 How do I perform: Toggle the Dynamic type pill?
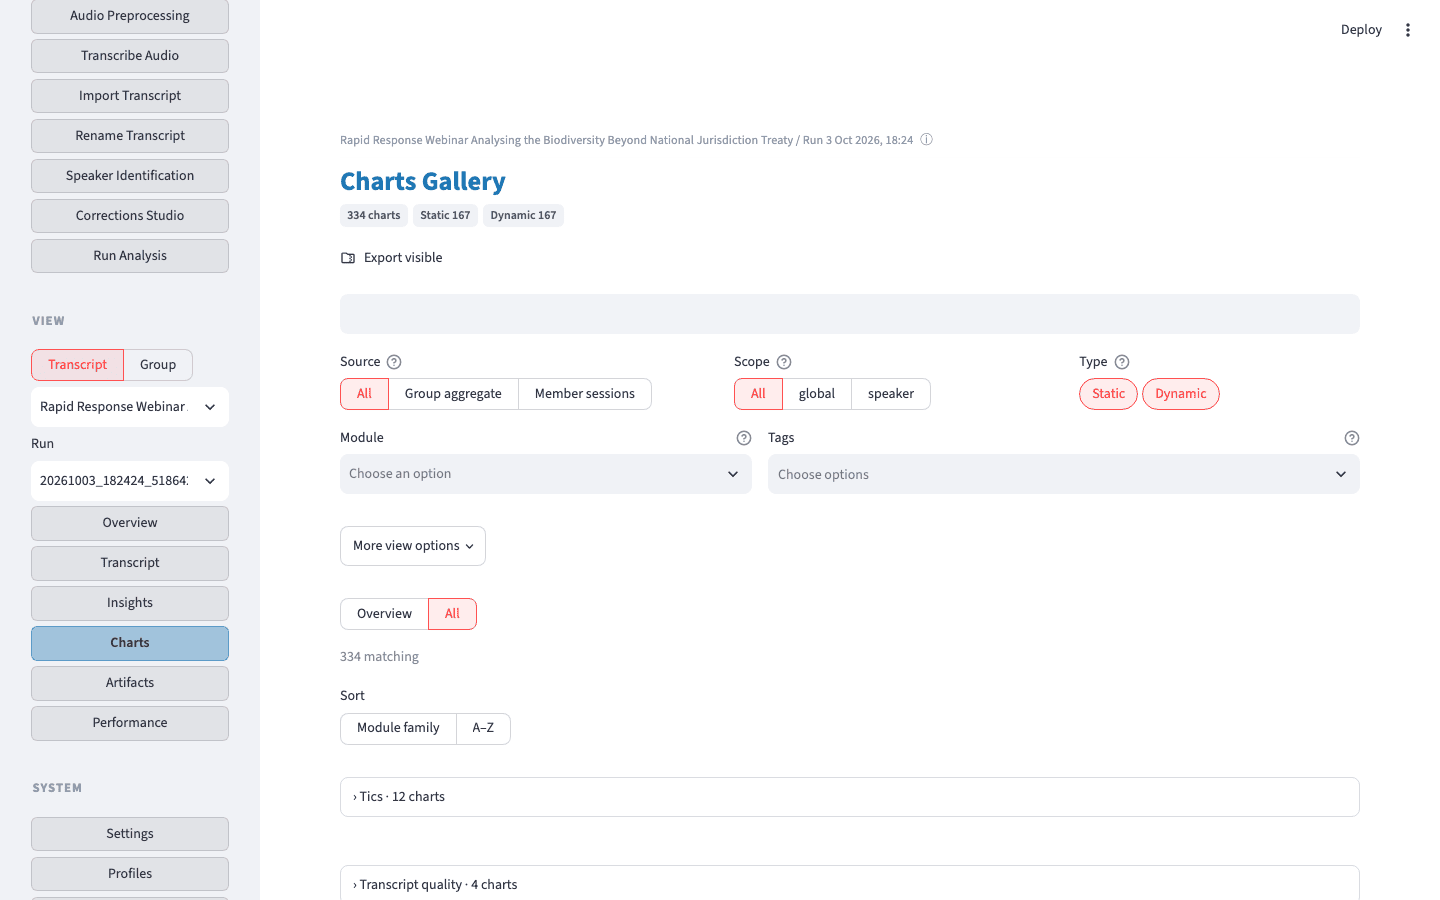1181,394
